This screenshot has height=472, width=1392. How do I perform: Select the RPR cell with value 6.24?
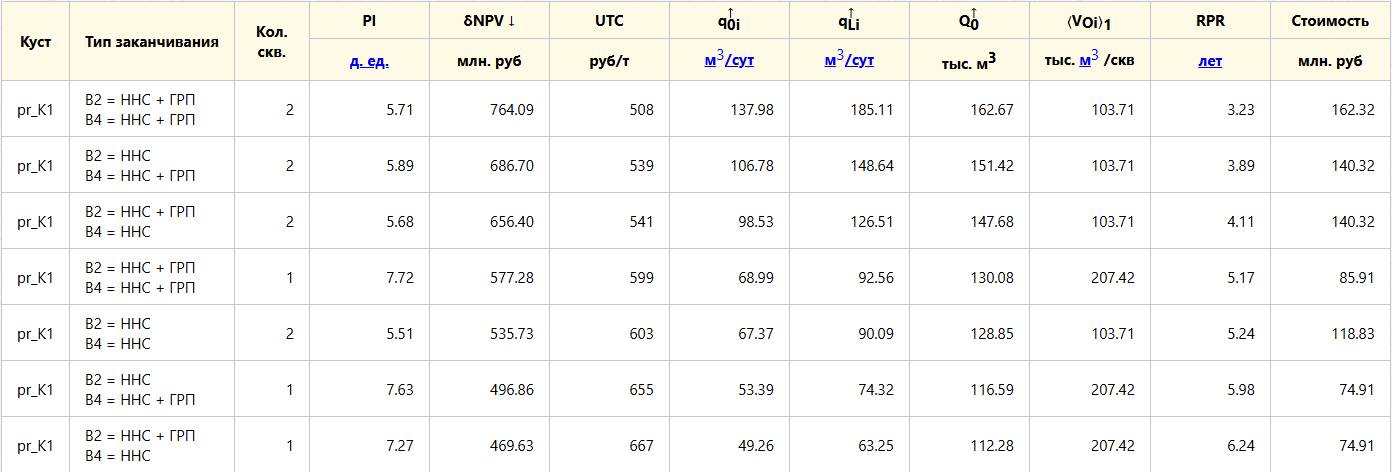[x=1210, y=445]
